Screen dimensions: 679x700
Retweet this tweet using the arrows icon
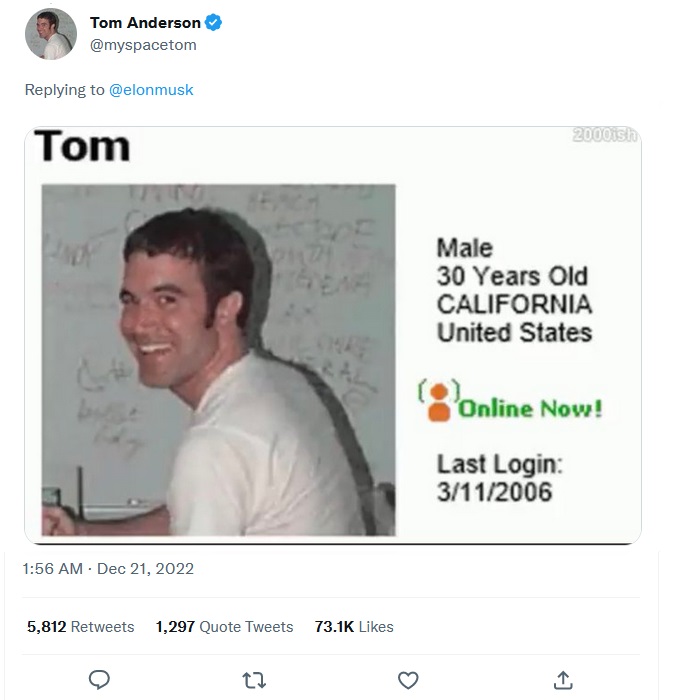(254, 680)
